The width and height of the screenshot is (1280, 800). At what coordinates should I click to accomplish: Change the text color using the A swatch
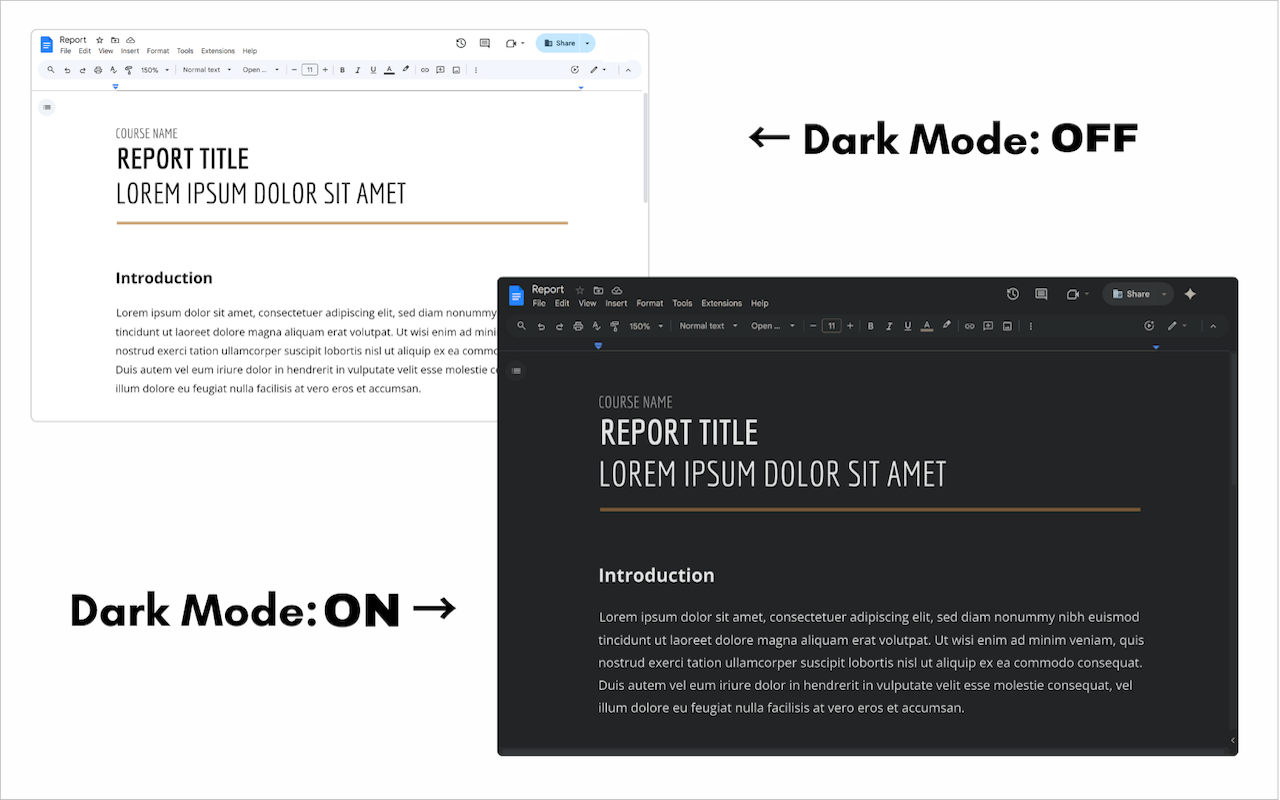[926, 325]
